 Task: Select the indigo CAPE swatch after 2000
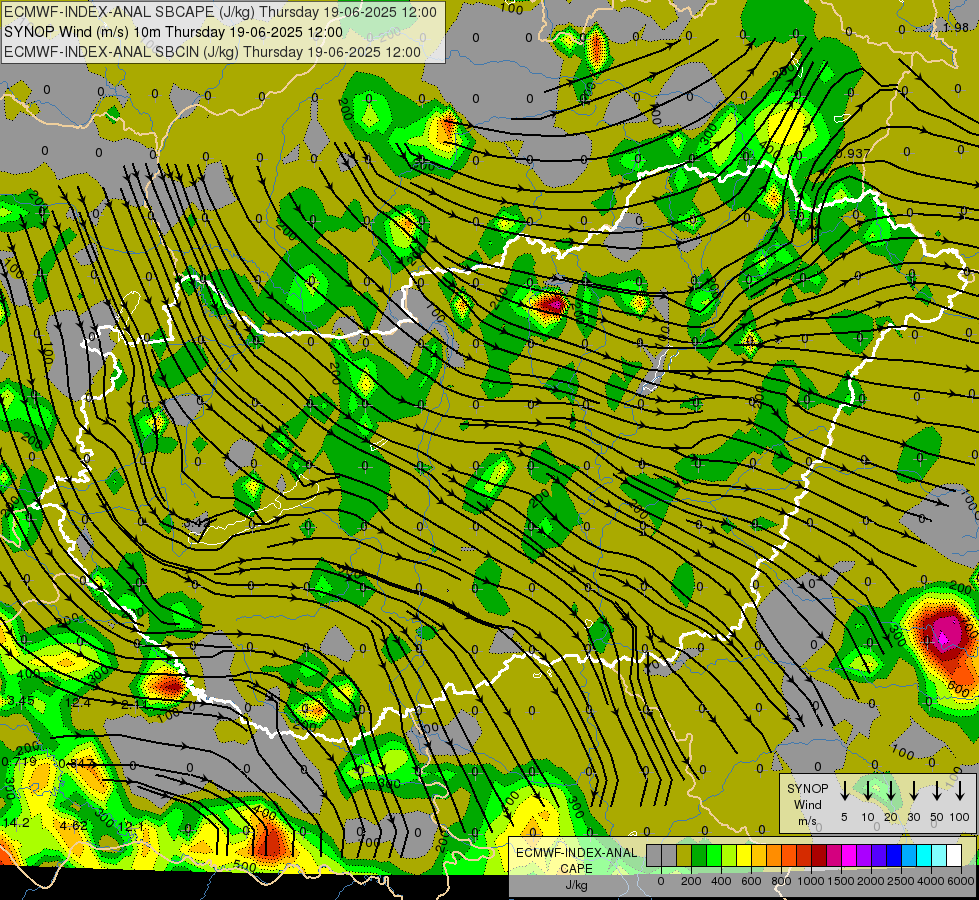[879, 856]
